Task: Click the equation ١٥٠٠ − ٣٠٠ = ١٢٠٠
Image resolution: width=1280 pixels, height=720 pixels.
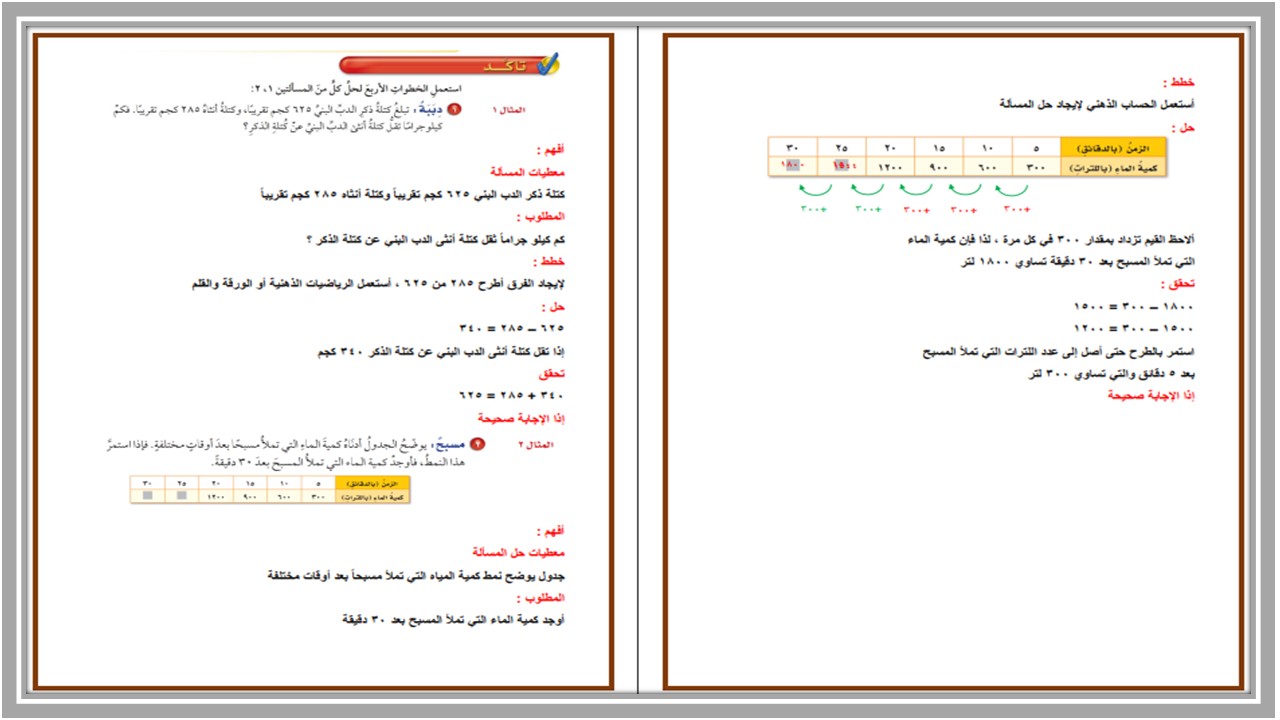Action: 1132,328
